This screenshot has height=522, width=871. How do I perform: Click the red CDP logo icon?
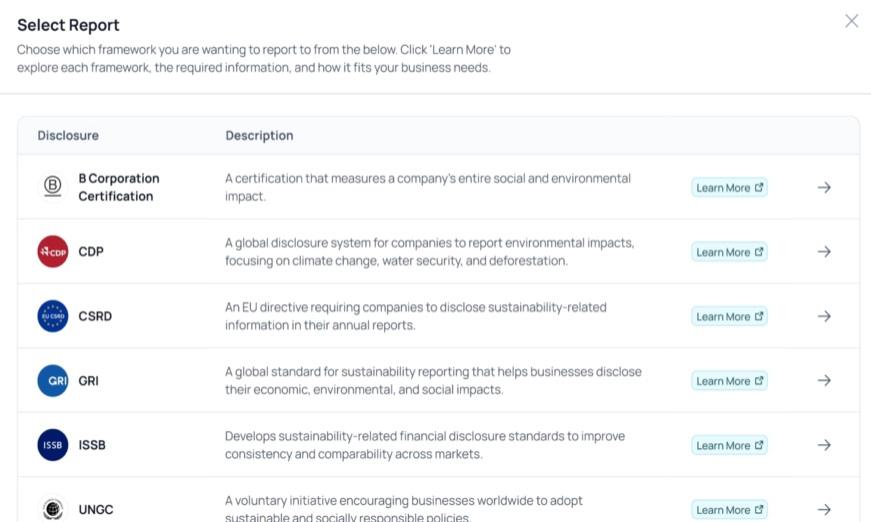pos(53,252)
